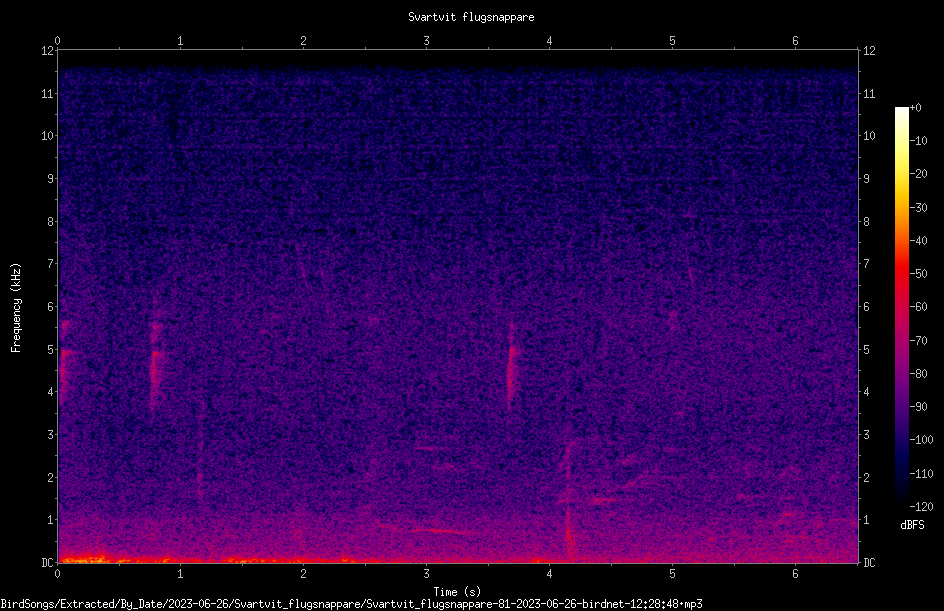944x611 pixels.
Task: Click the "-40" color scale label
Action: tap(918, 241)
